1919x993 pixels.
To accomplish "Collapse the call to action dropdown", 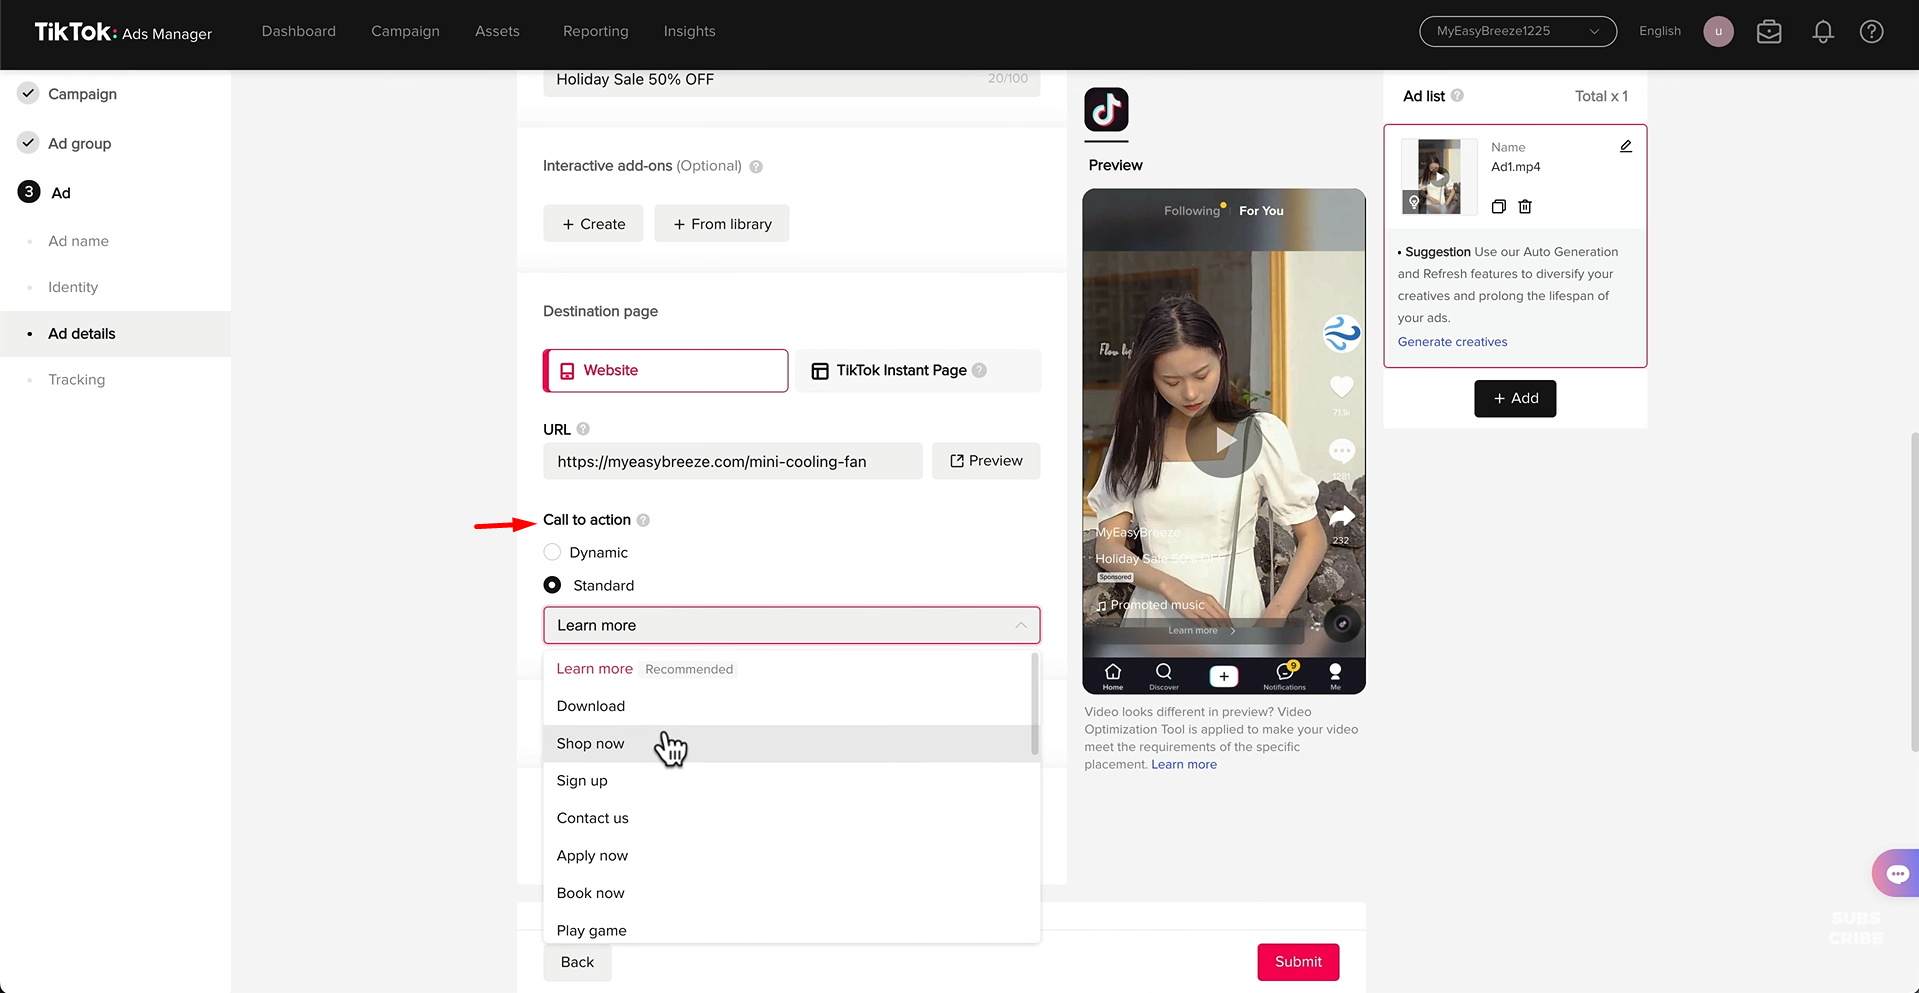I will tap(1020, 625).
